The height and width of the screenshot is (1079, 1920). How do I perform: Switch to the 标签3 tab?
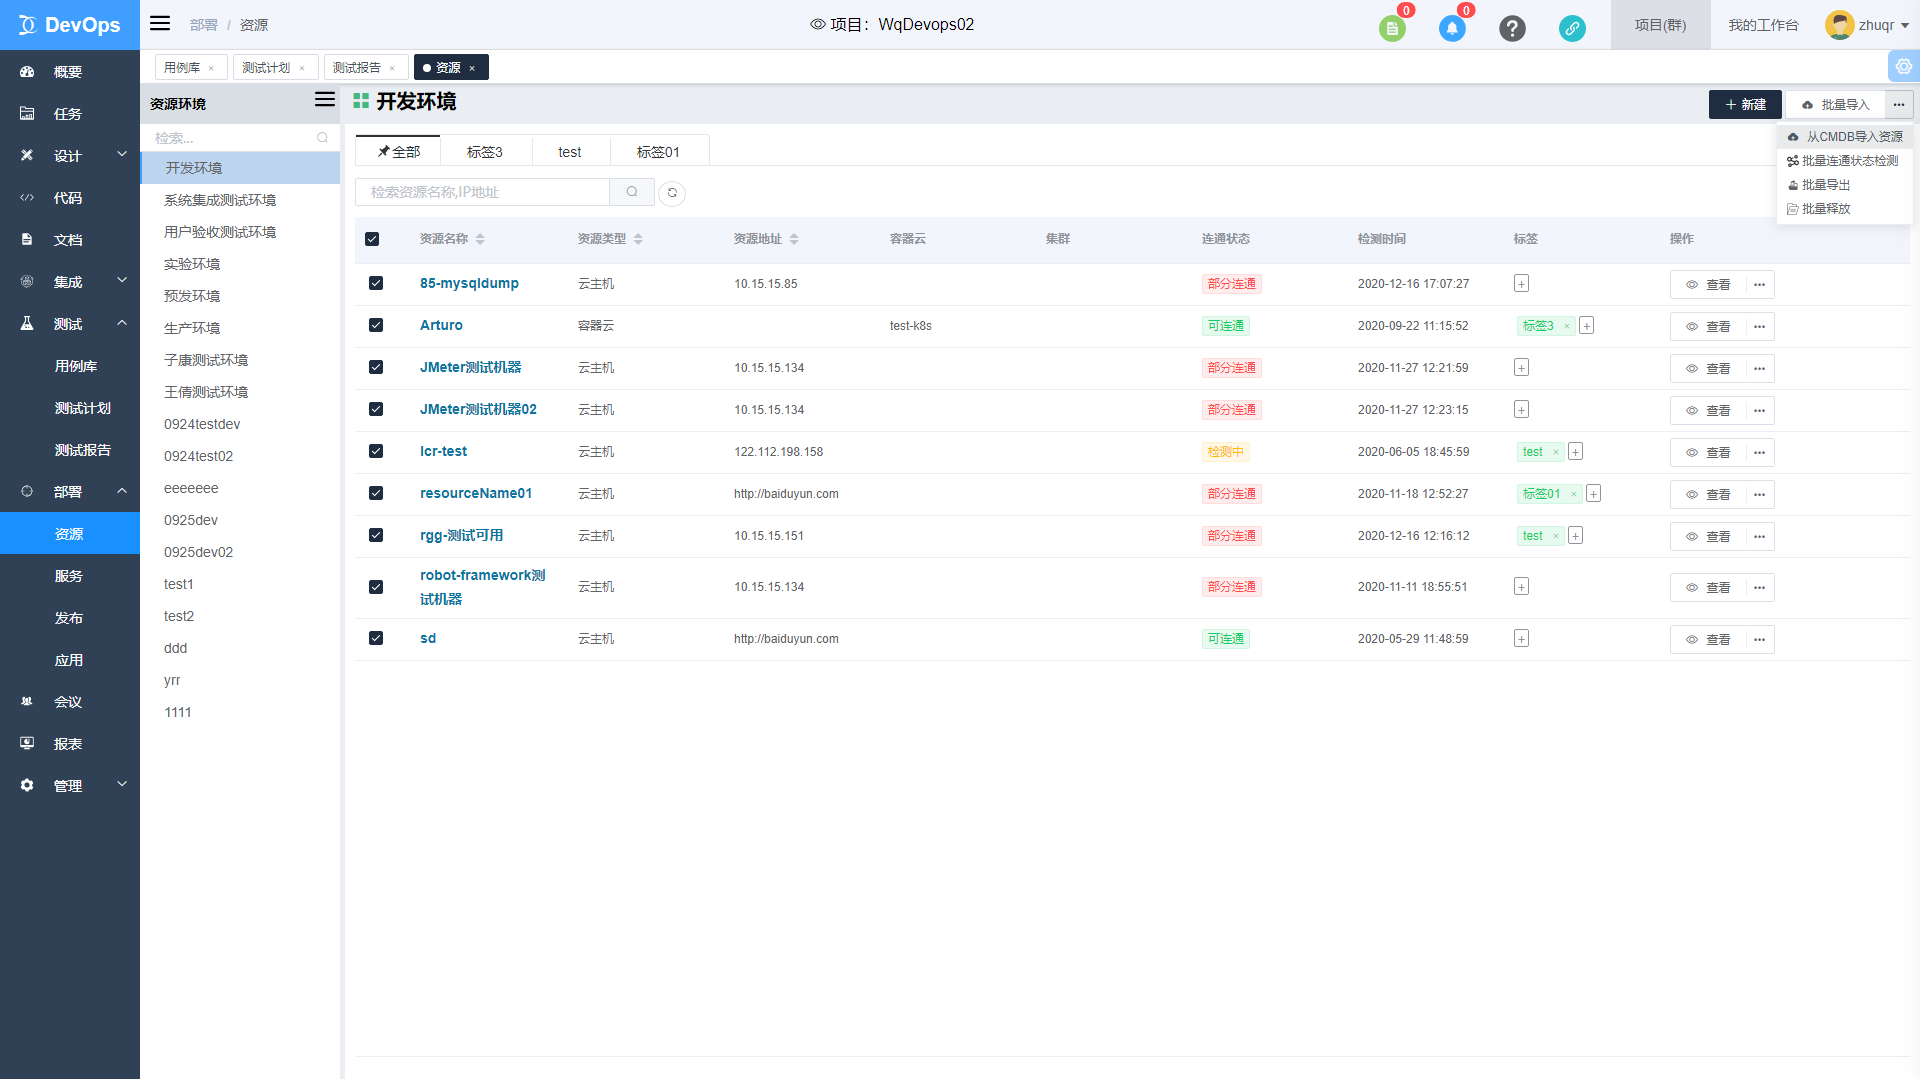pyautogui.click(x=485, y=152)
